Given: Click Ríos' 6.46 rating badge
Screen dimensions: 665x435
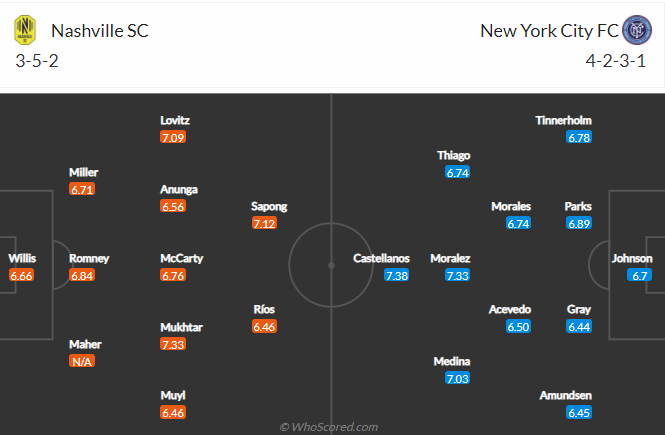Looking at the screenshot, I should [x=264, y=327].
